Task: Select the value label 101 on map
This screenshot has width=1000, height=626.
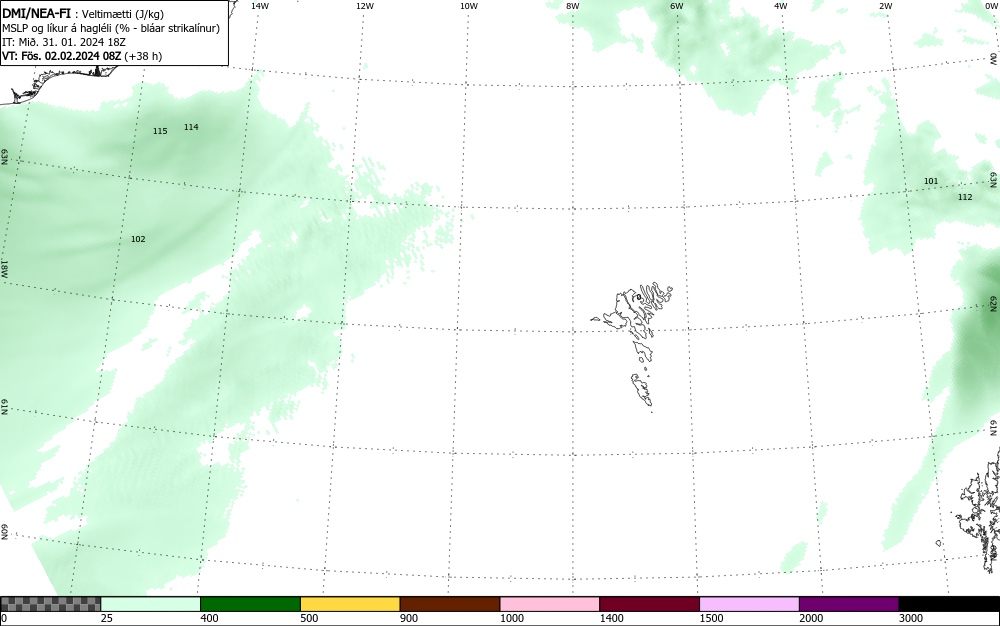Action: pos(931,181)
